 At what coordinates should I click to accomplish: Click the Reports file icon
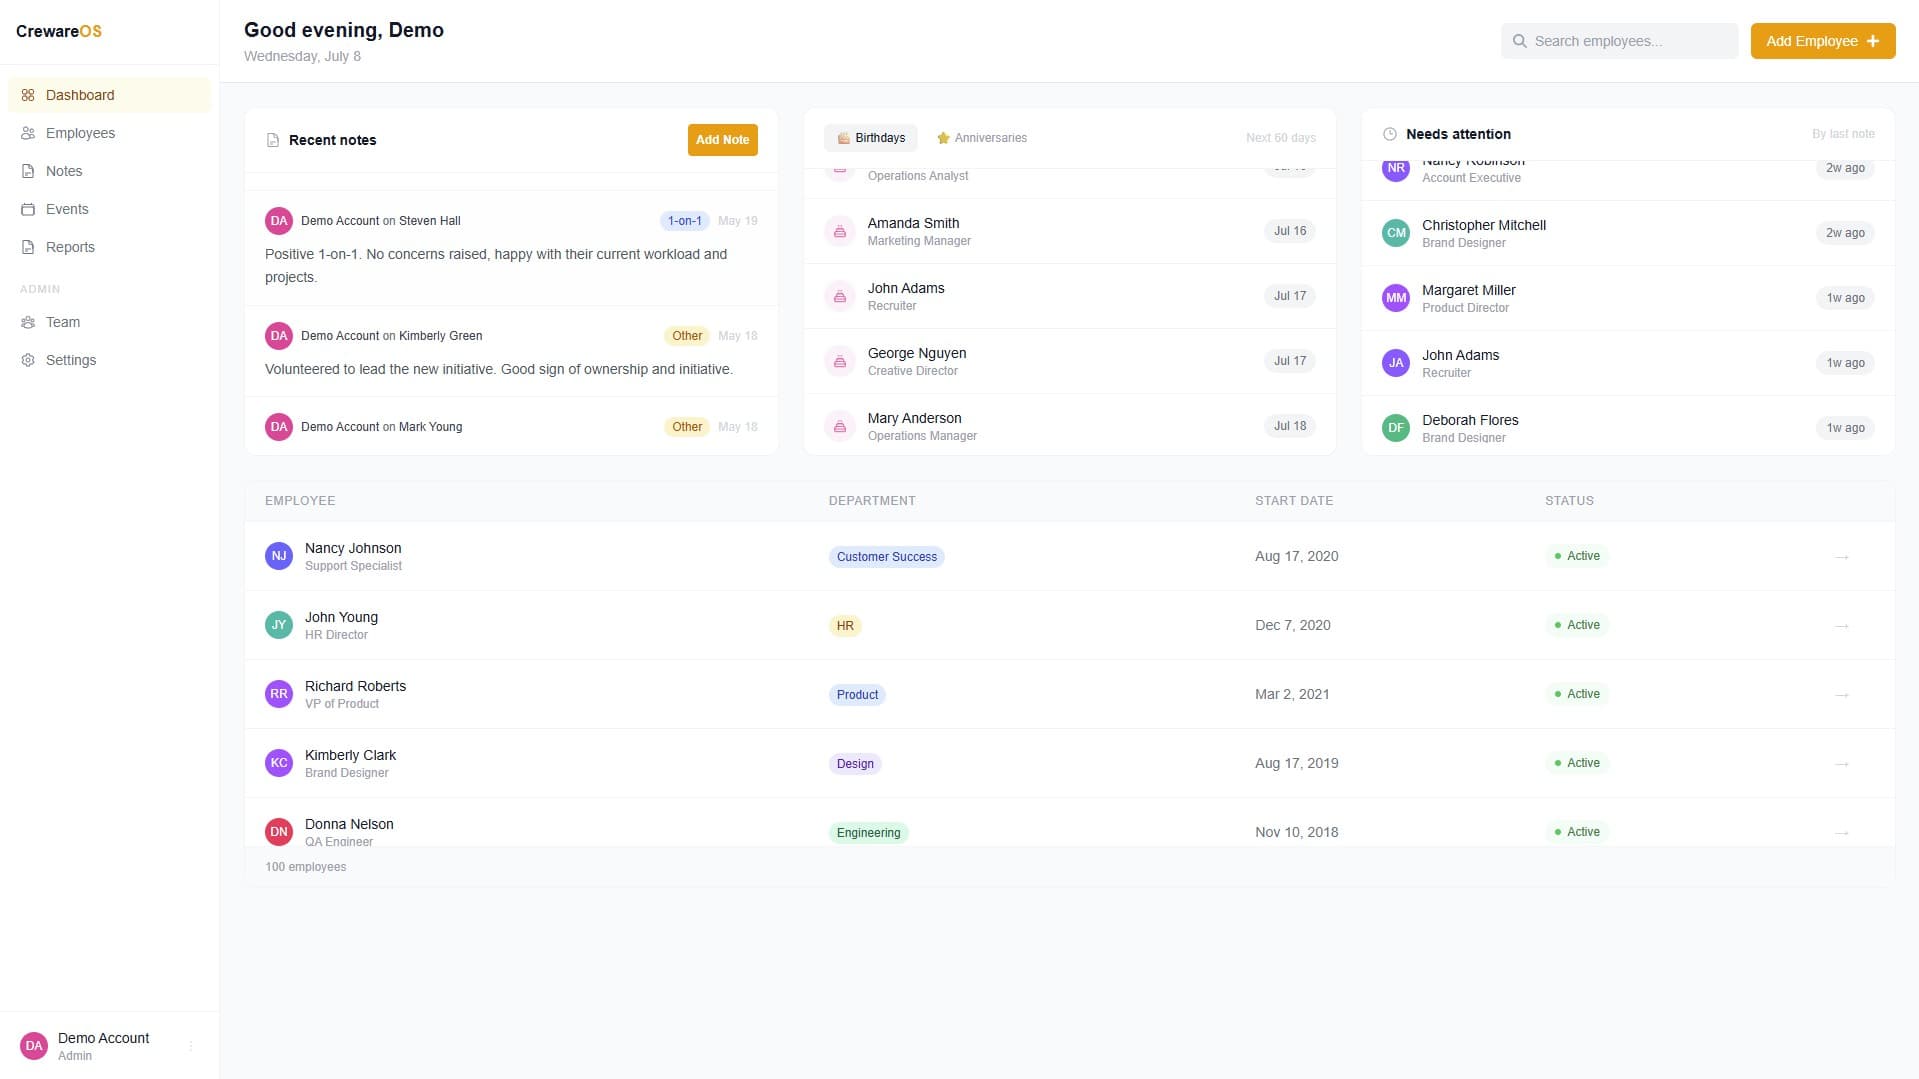tap(28, 247)
